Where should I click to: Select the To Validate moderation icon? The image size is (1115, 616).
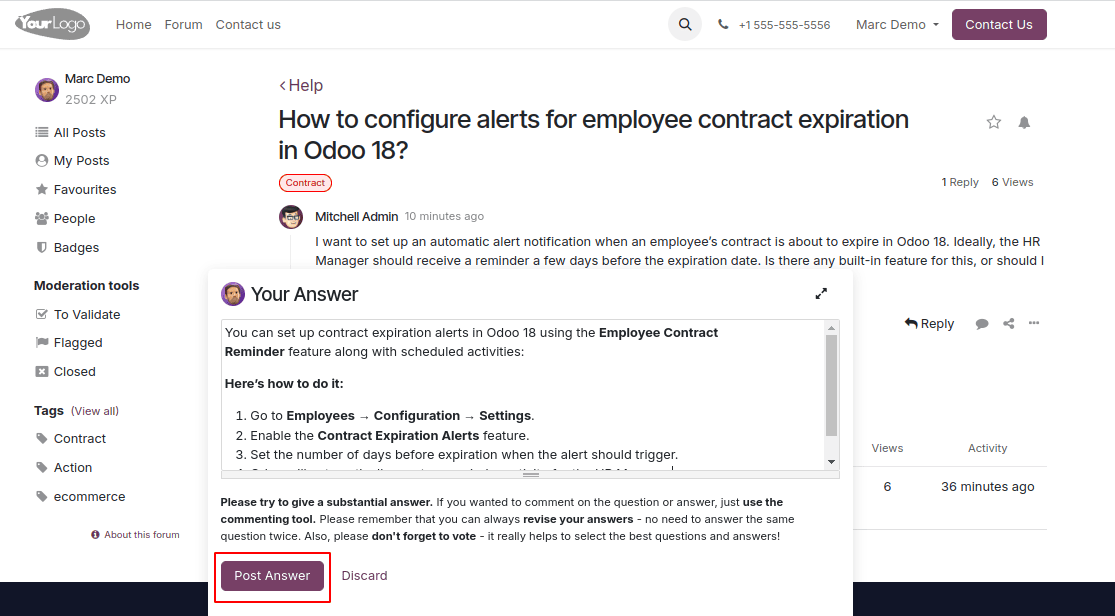tap(43, 314)
